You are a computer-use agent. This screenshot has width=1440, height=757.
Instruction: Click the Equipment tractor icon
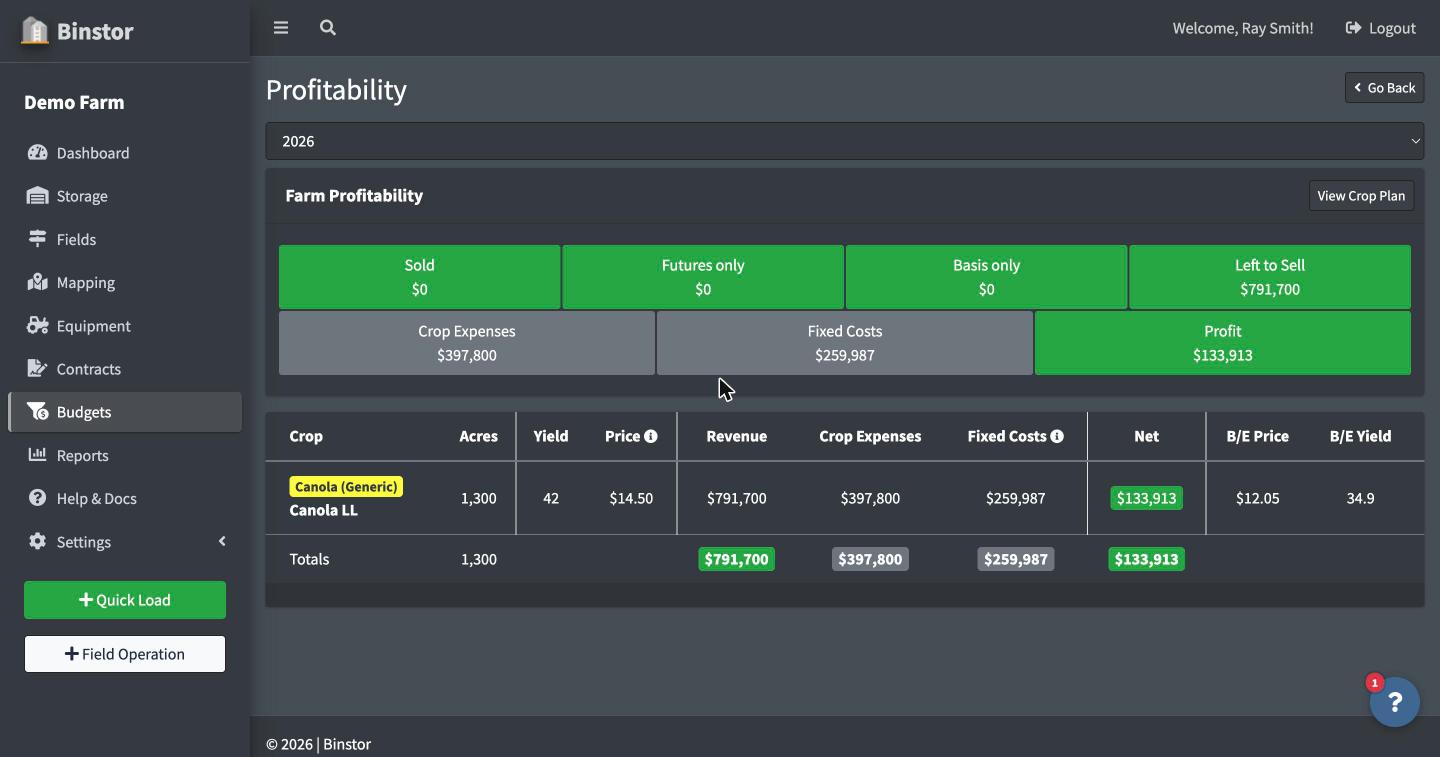[x=38, y=326]
